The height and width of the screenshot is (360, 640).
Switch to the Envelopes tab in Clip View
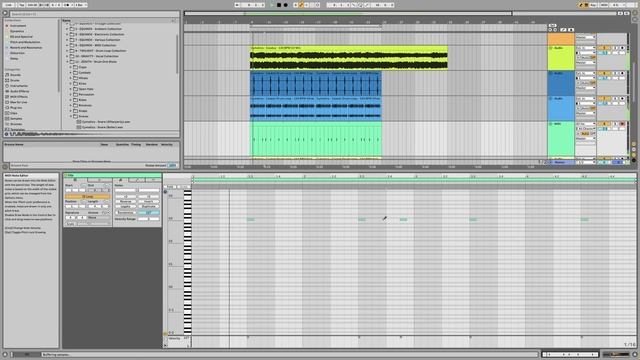pyautogui.click(x=137, y=180)
